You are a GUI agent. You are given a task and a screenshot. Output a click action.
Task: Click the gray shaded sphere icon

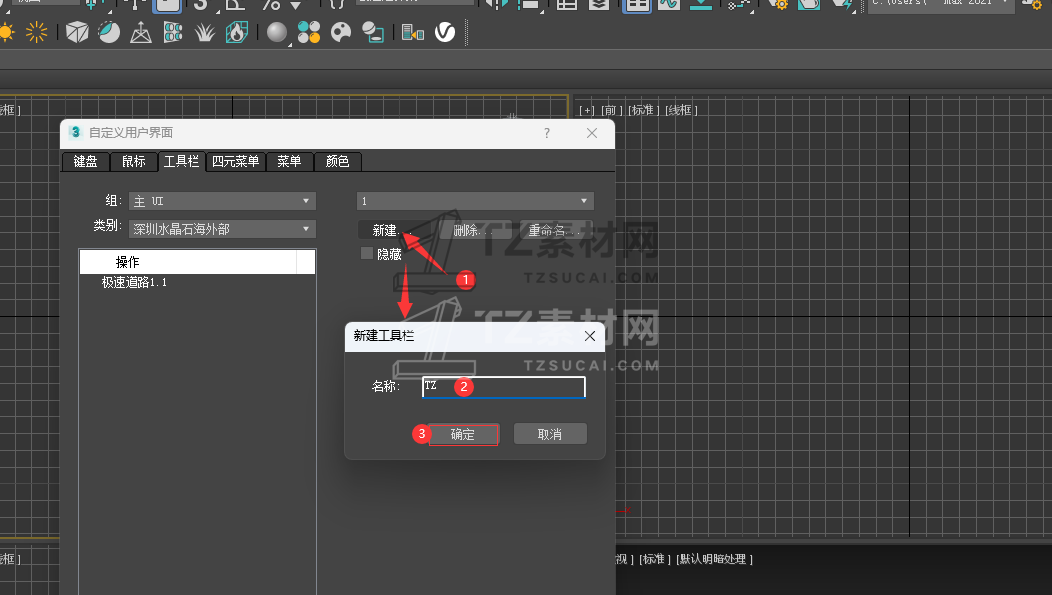click(276, 32)
